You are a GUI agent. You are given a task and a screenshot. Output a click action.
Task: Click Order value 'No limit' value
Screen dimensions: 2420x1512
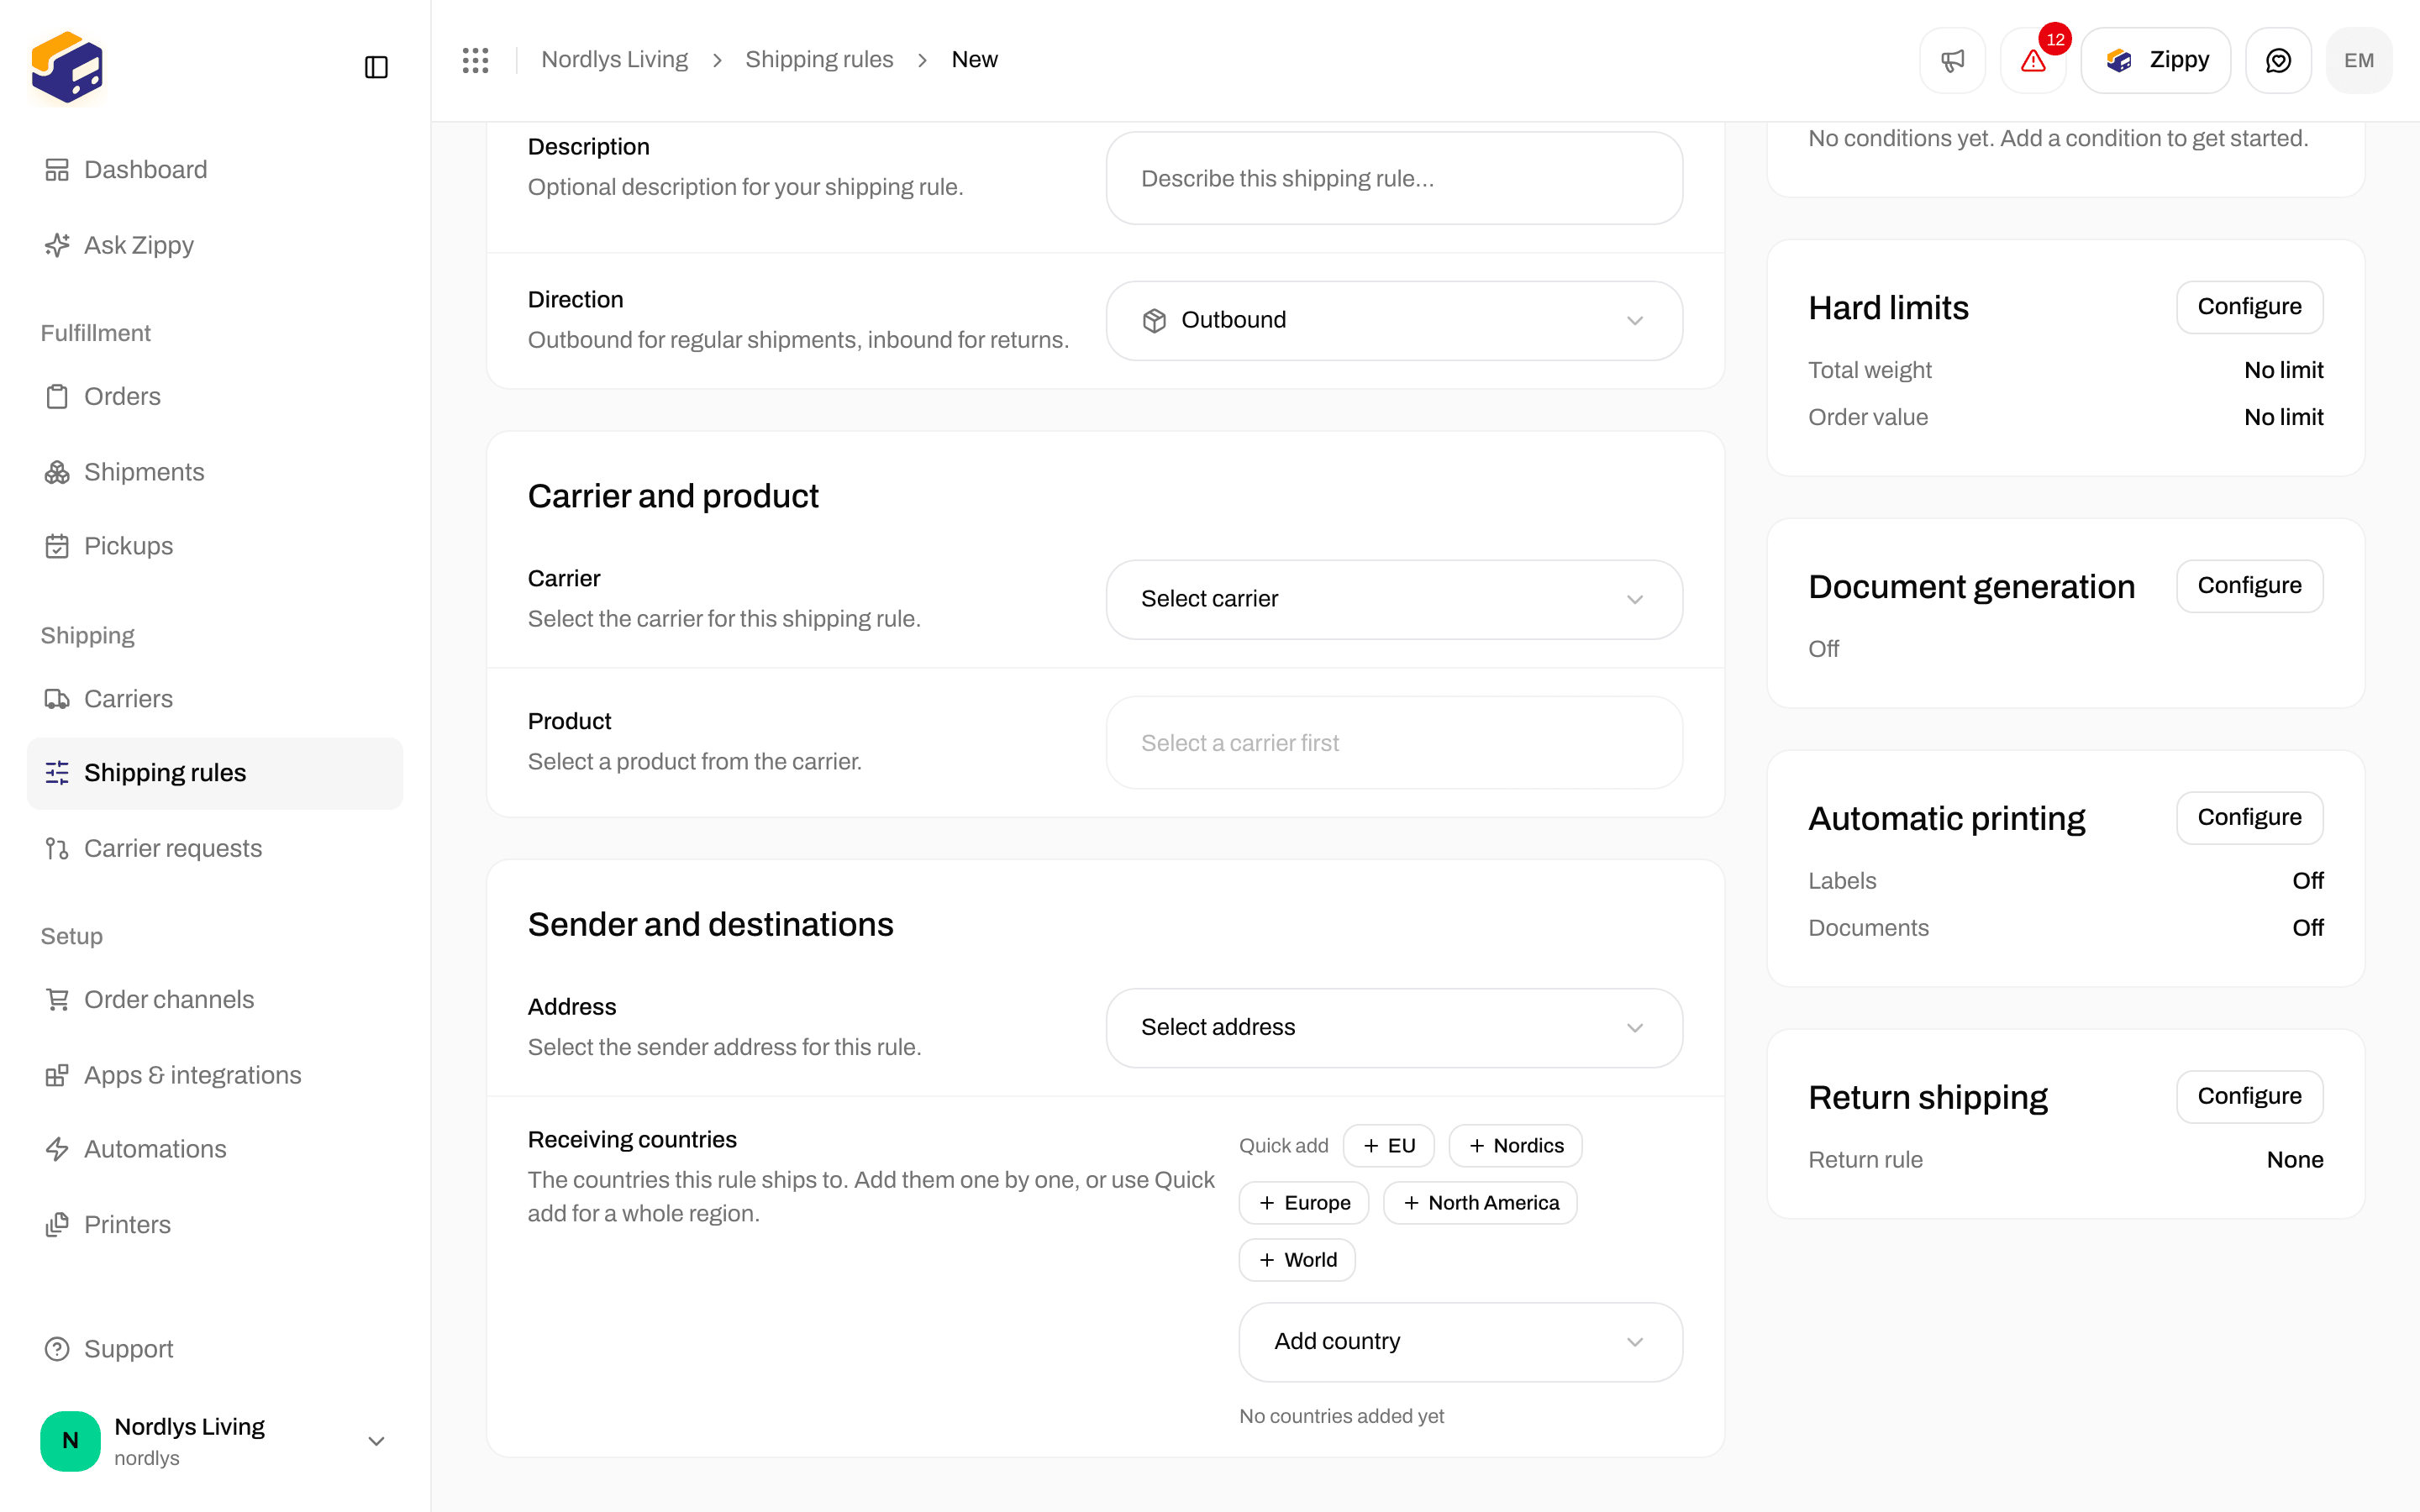pyautogui.click(x=2283, y=417)
